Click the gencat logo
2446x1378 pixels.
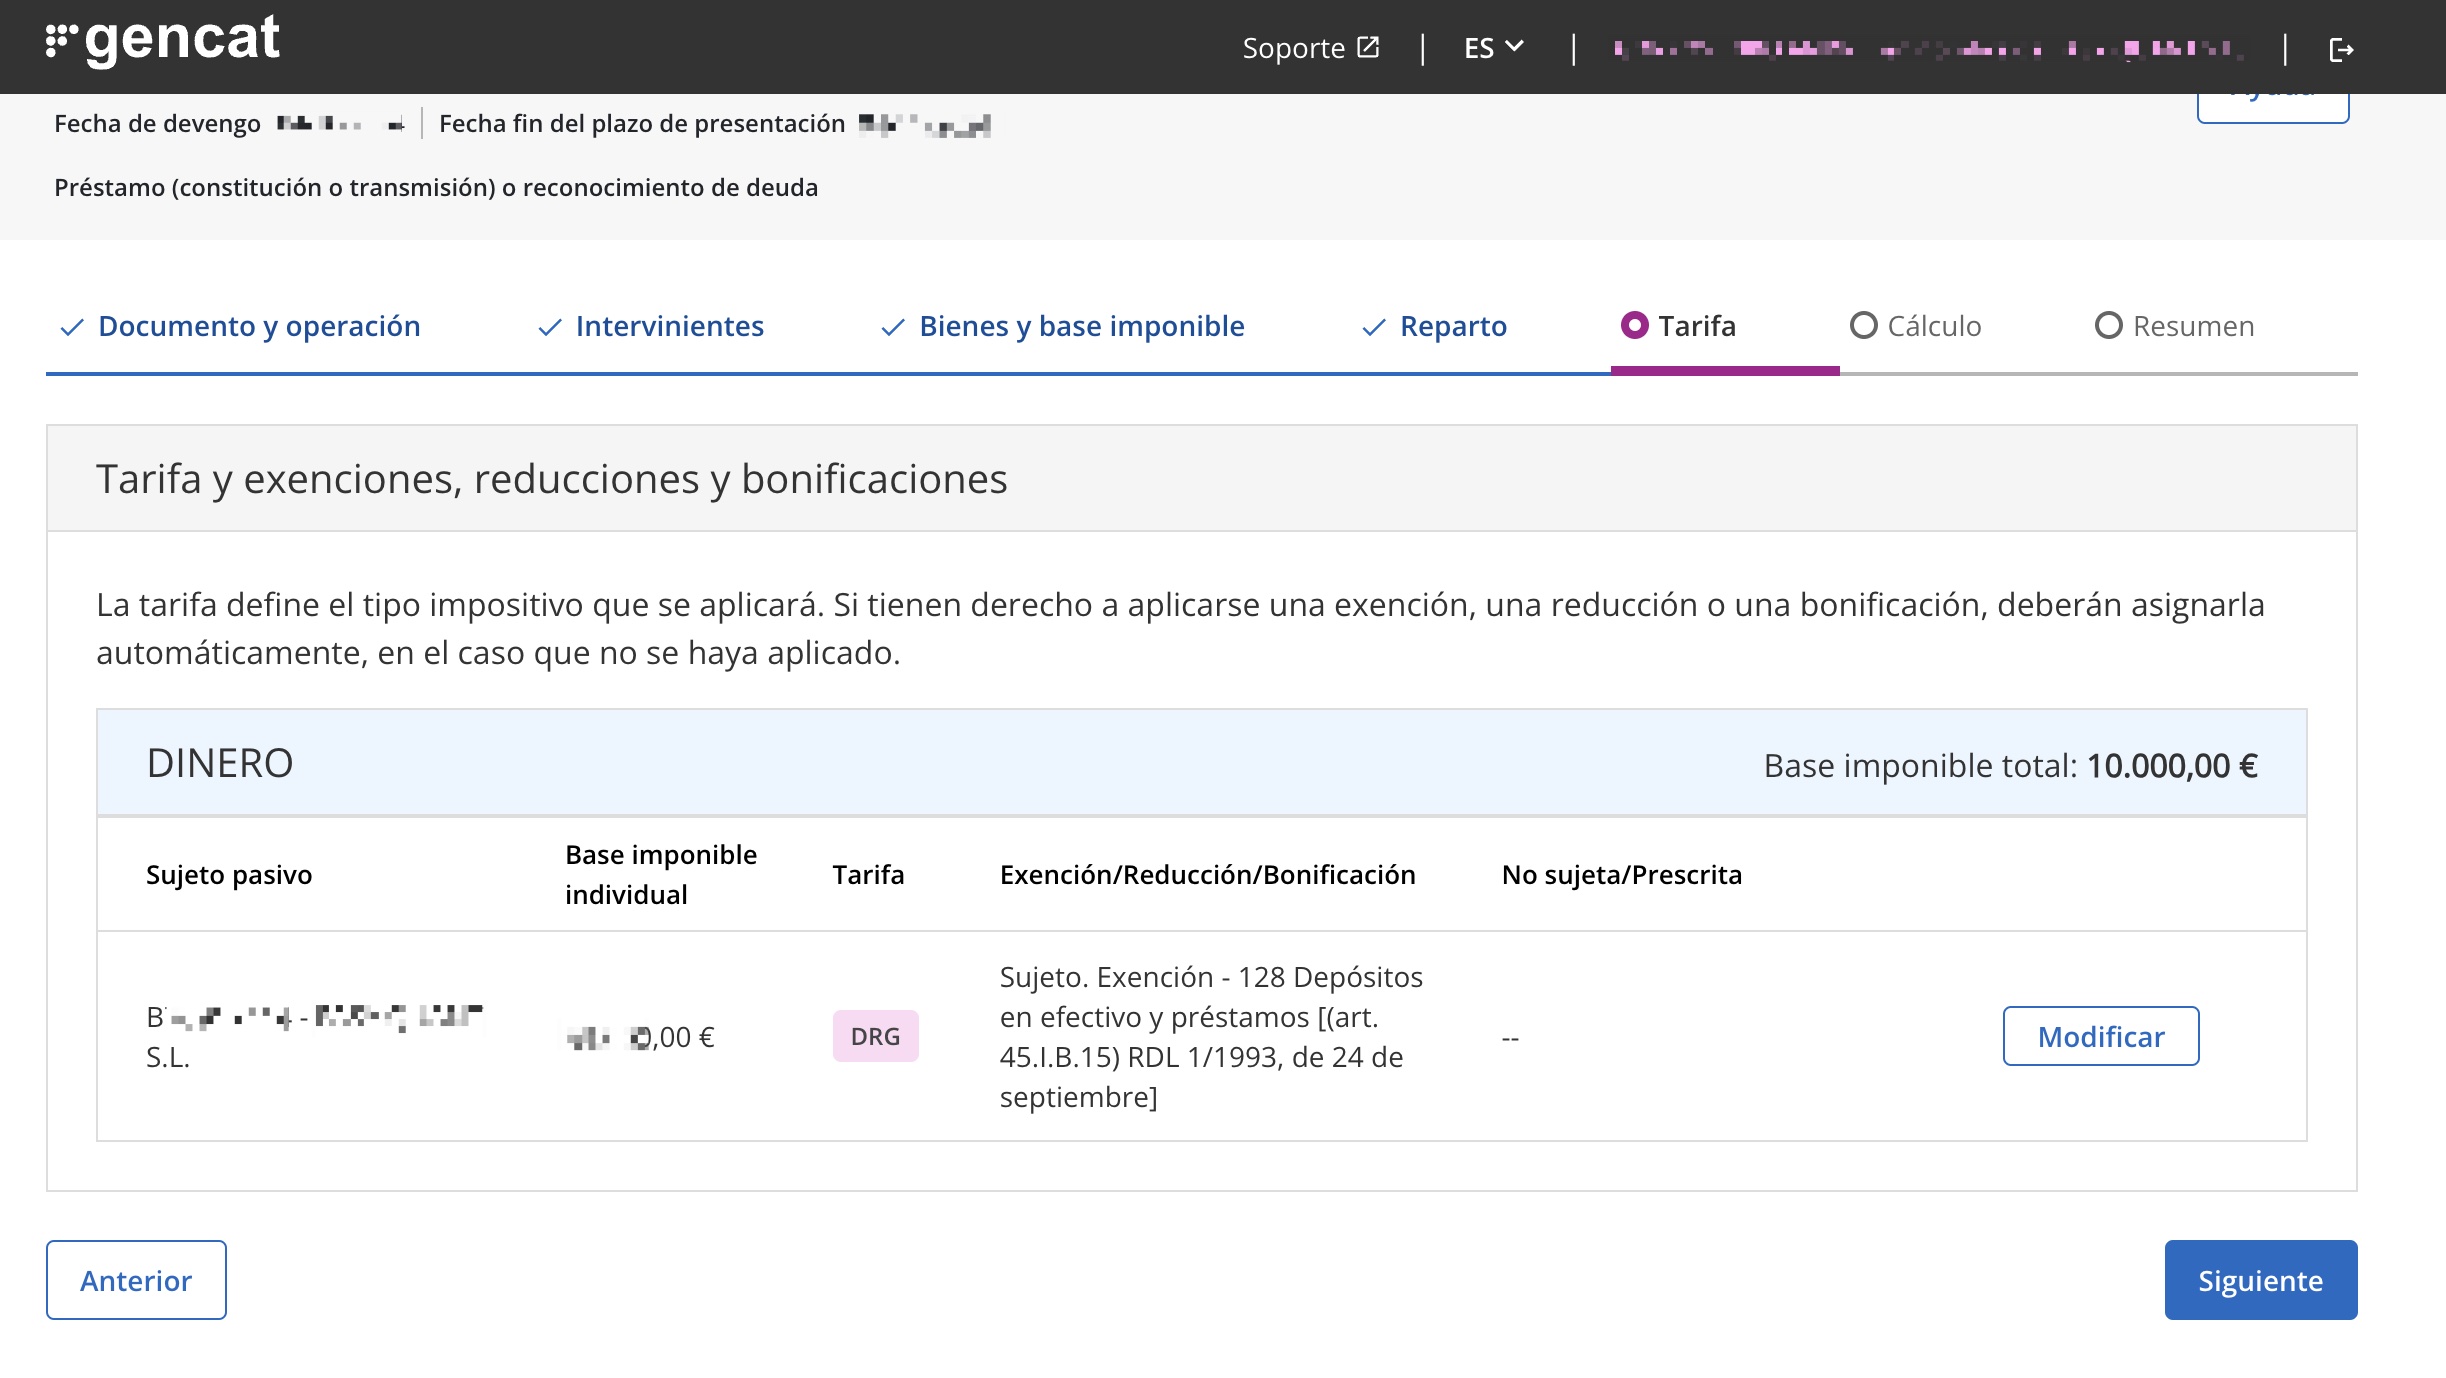coord(163,41)
